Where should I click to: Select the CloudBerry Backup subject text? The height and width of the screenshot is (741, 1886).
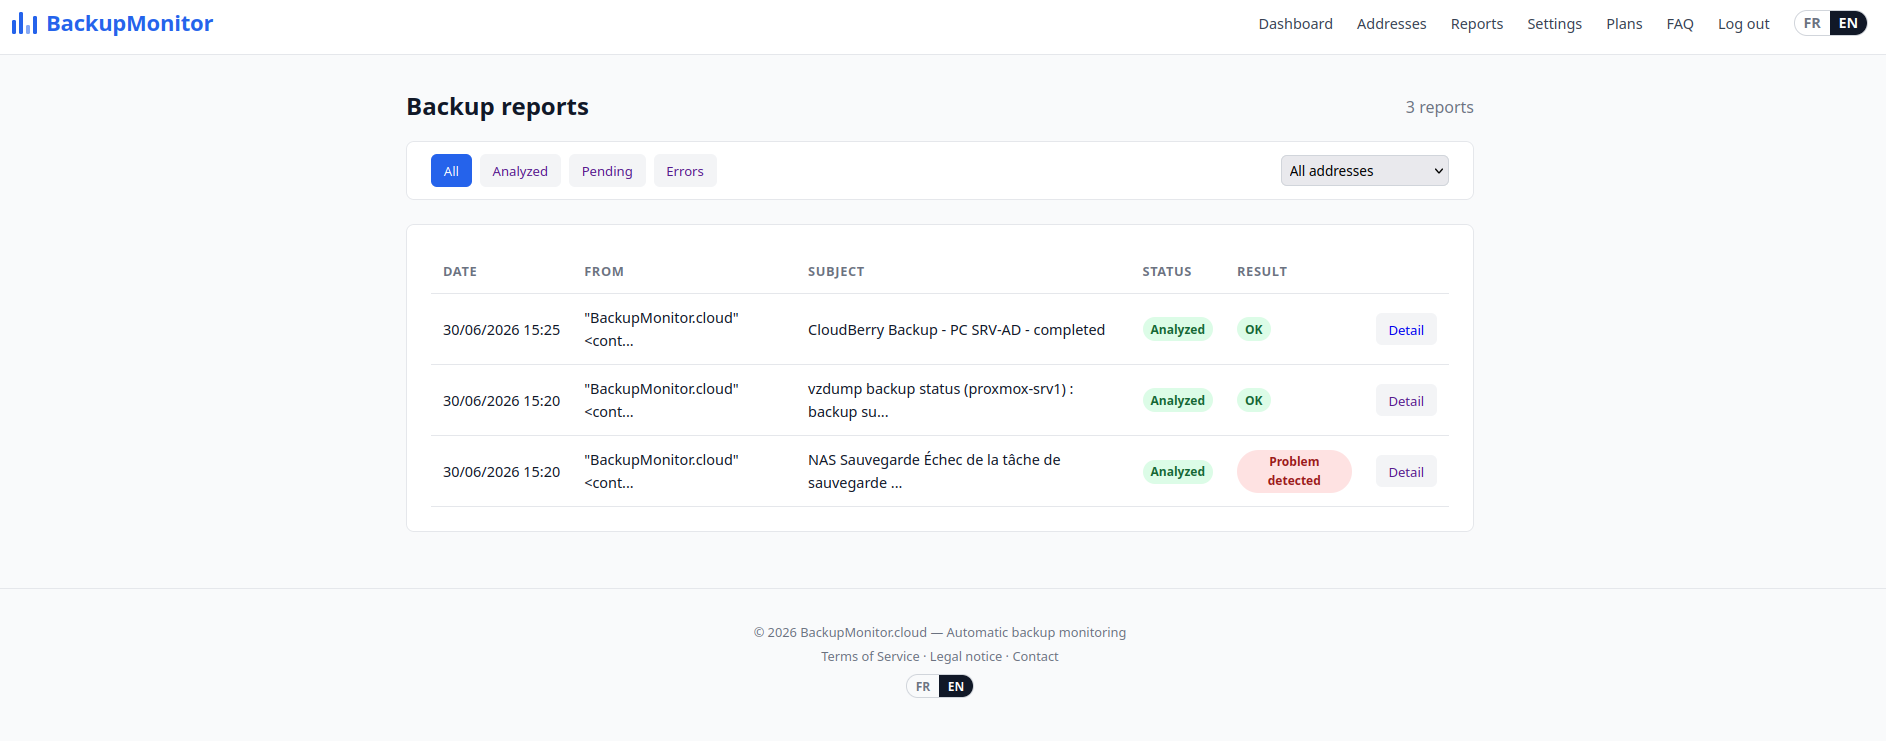click(x=956, y=330)
